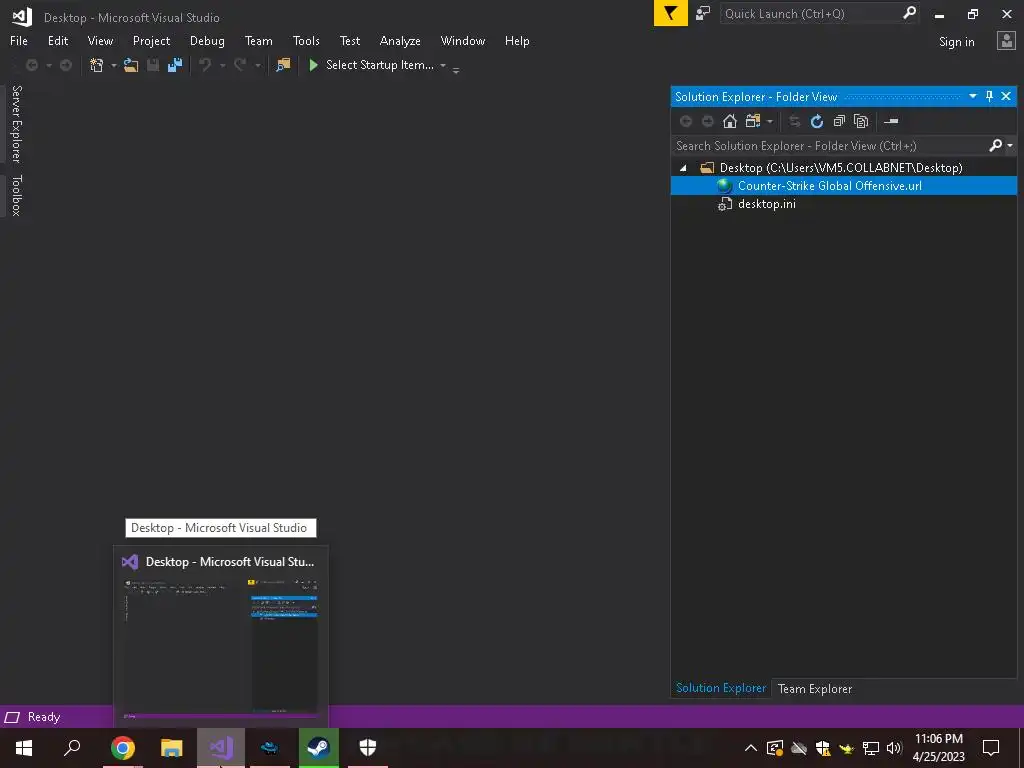Click the Find in Files icon

pyautogui.click(x=283, y=65)
